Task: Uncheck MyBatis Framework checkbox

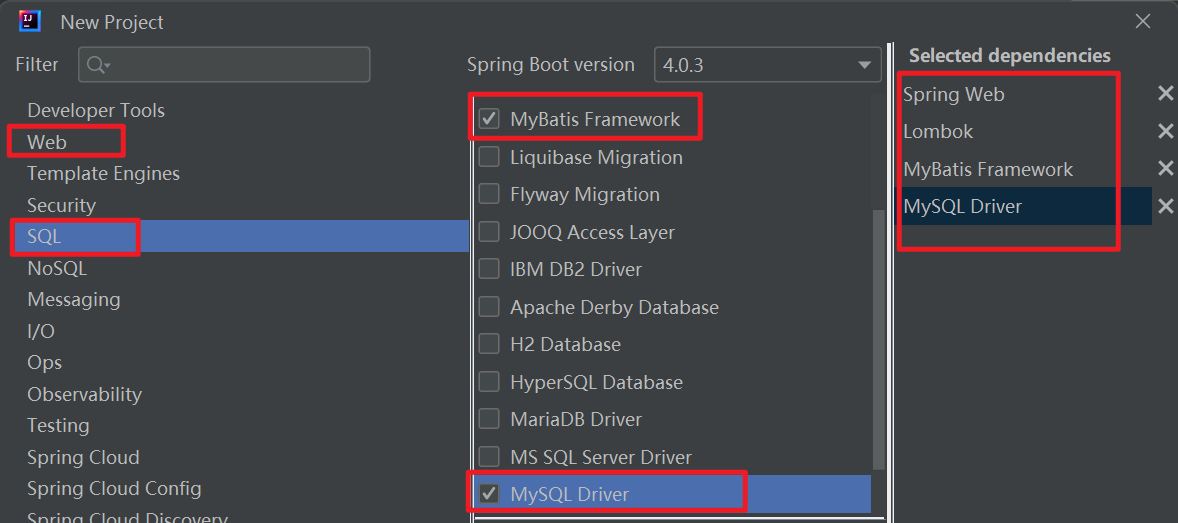Action: click(x=489, y=119)
